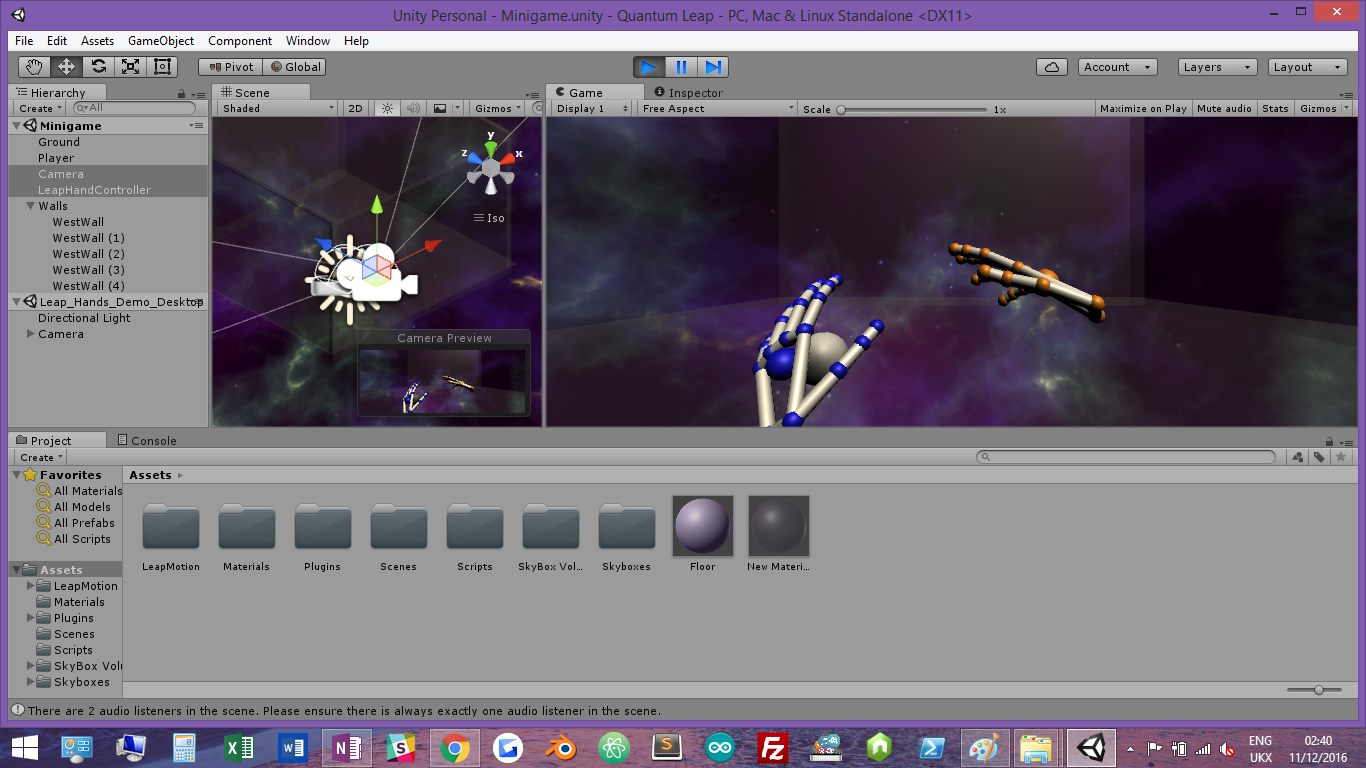Open the Layers dropdown

[x=1217, y=67]
